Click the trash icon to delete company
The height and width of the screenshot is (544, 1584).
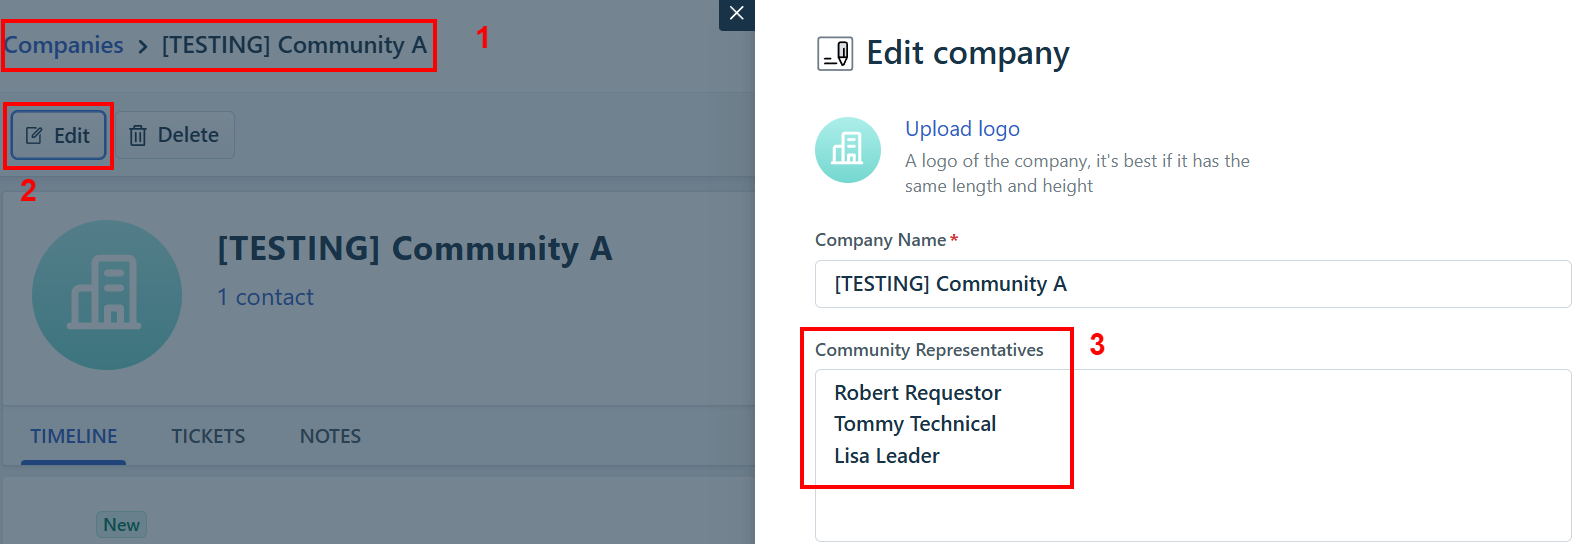138,136
